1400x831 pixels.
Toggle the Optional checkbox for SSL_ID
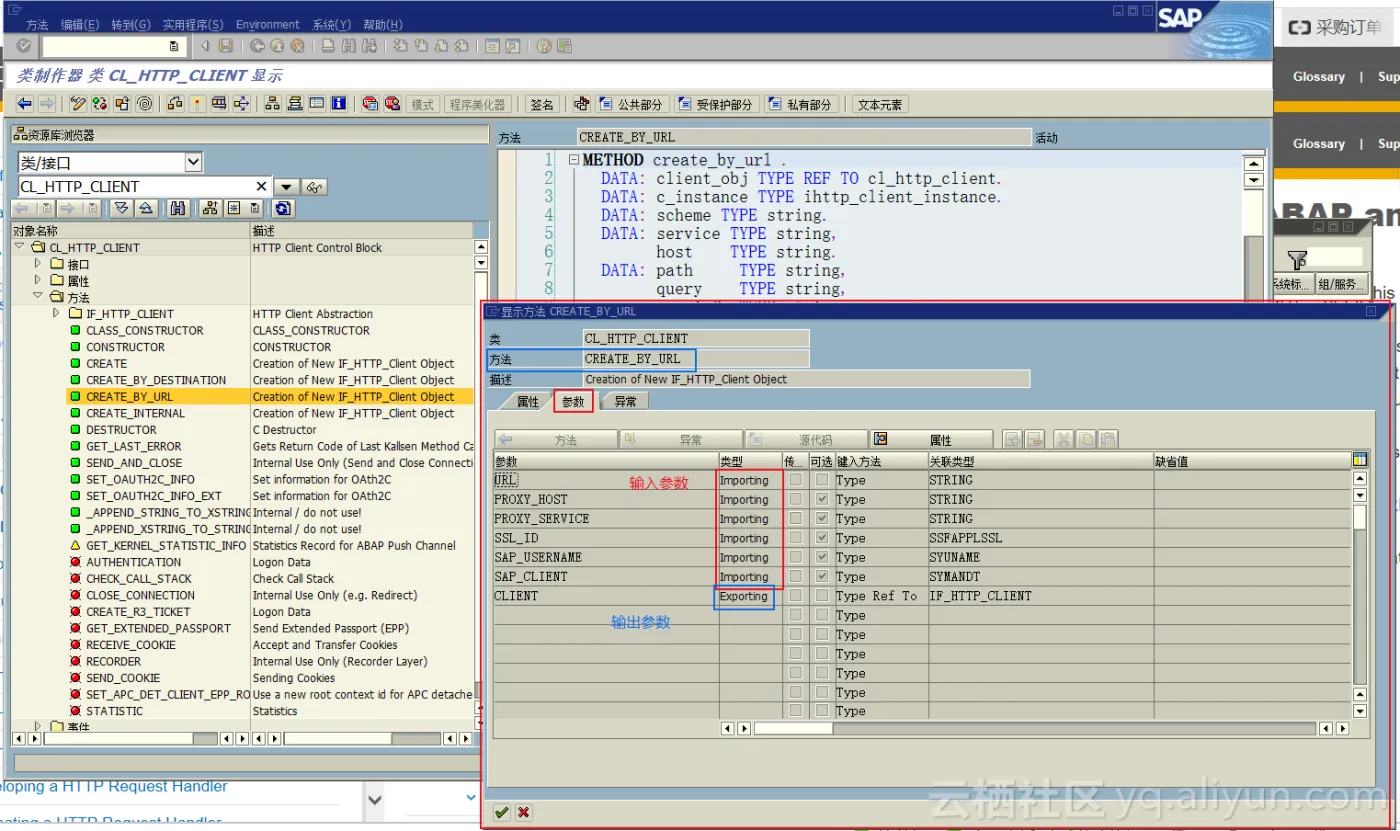pyautogui.click(x=821, y=538)
